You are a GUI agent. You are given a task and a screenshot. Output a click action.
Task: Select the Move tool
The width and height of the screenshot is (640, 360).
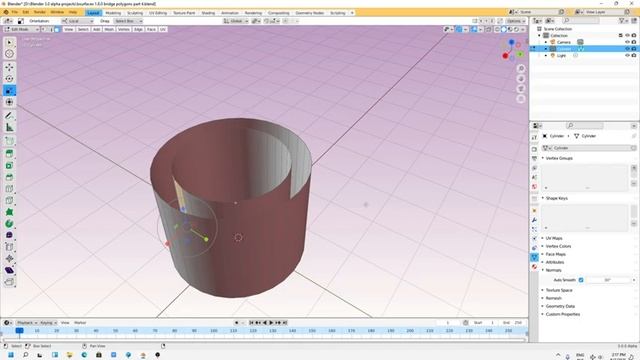pyautogui.click(x=9, y=67)
